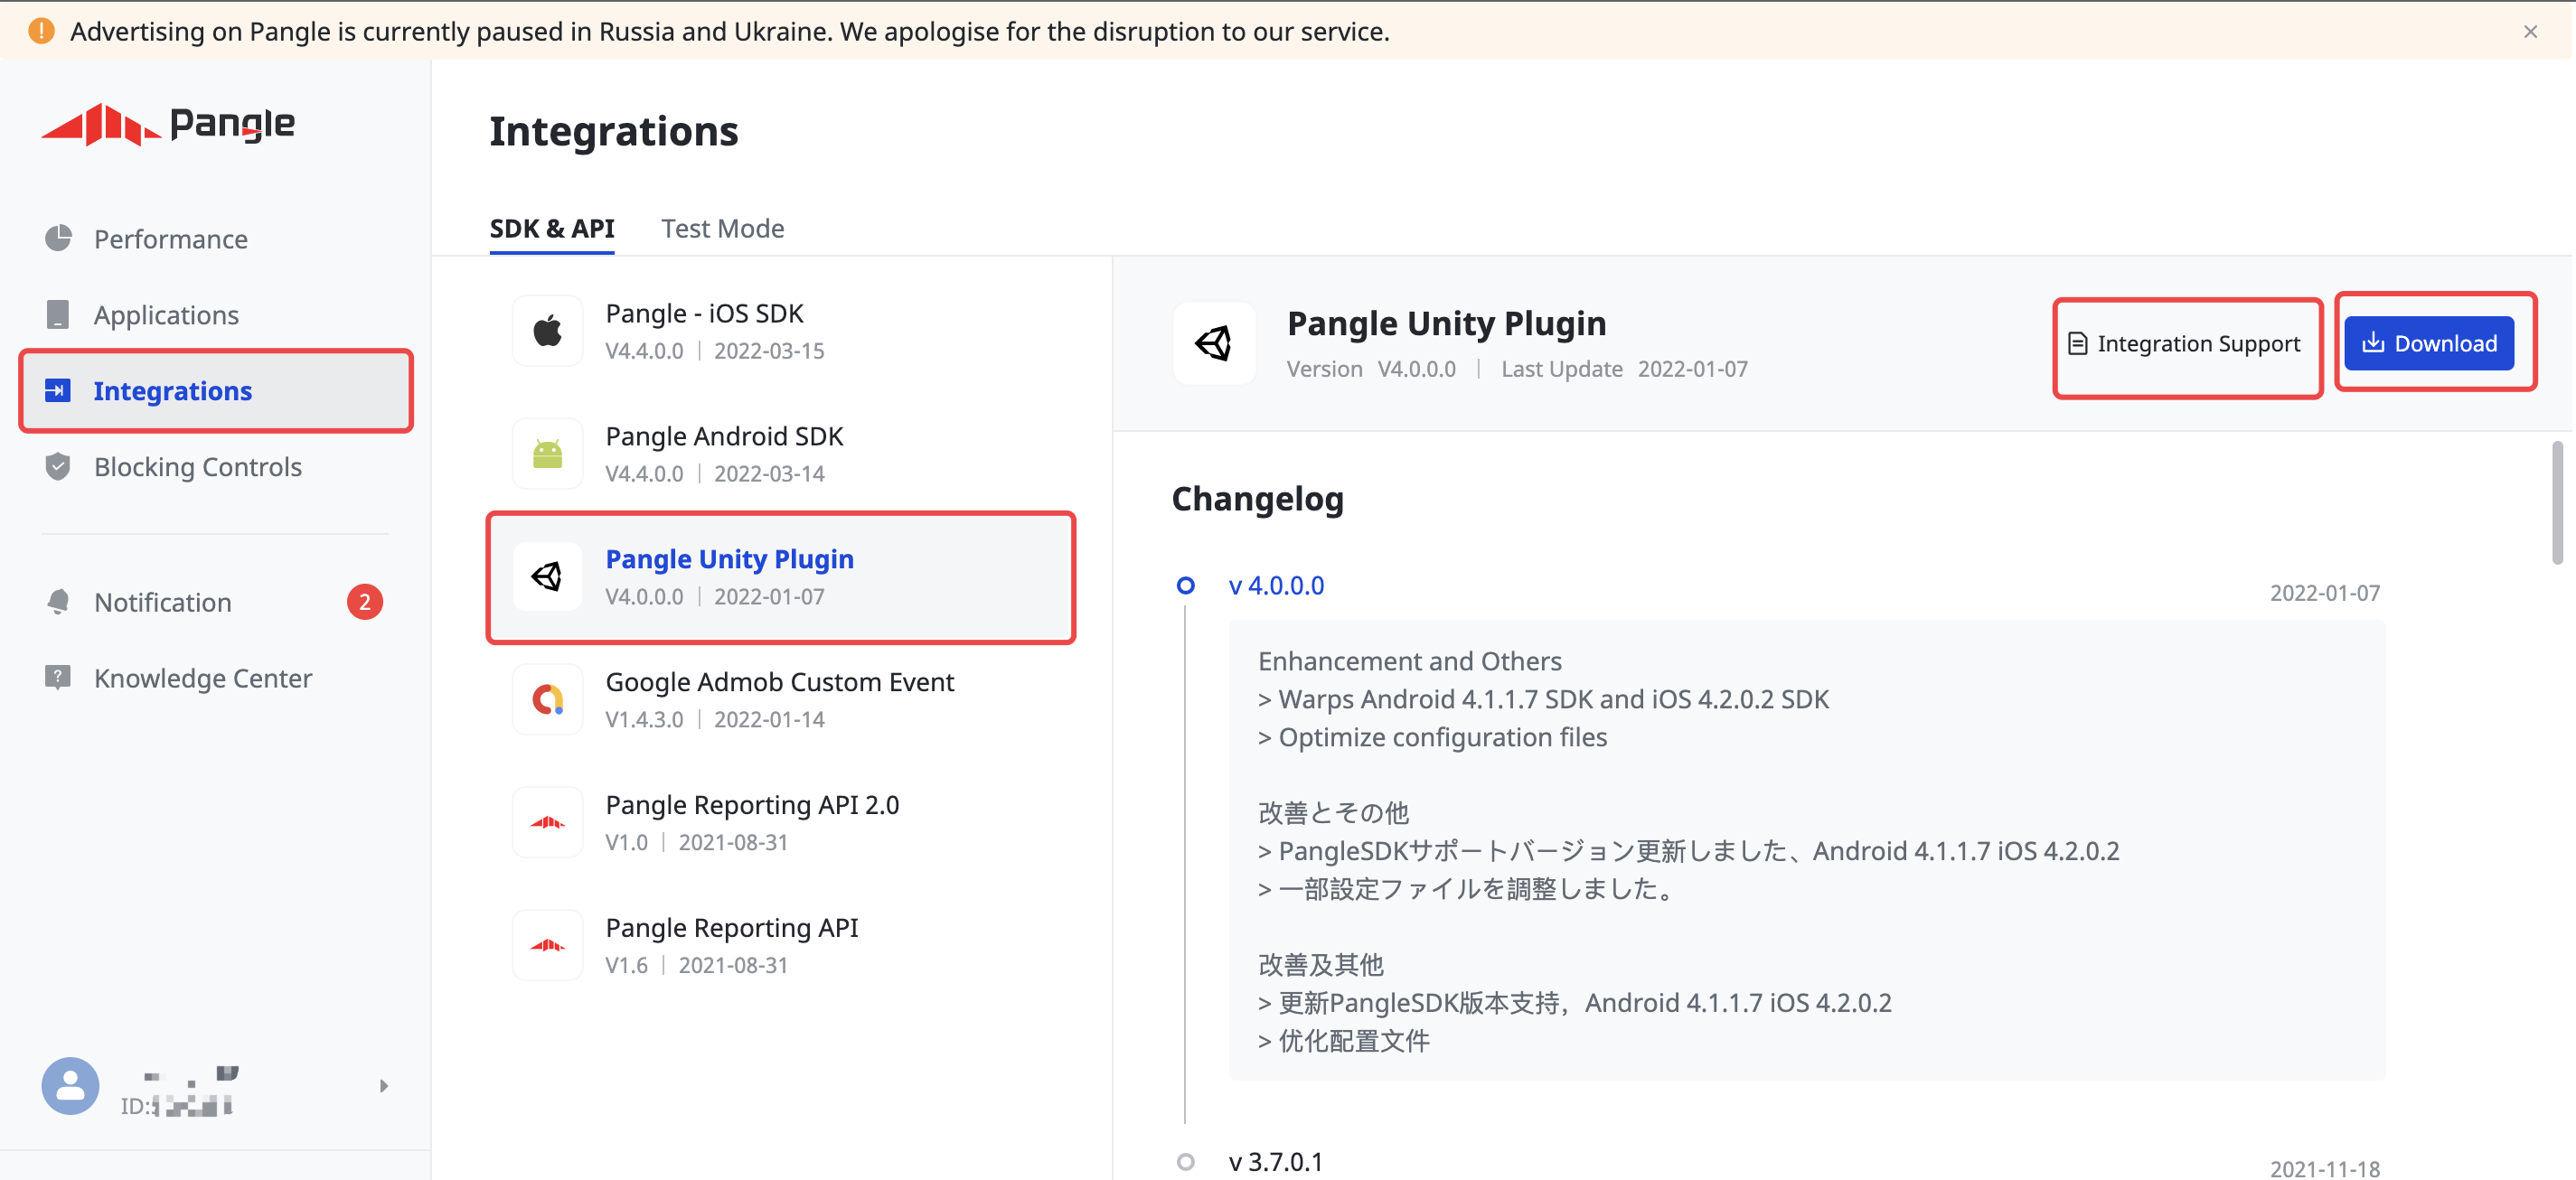Screen dimensions: 2576x1180
Task: Click the Integrations sidebar icon
Action: (x=58, y=390)
